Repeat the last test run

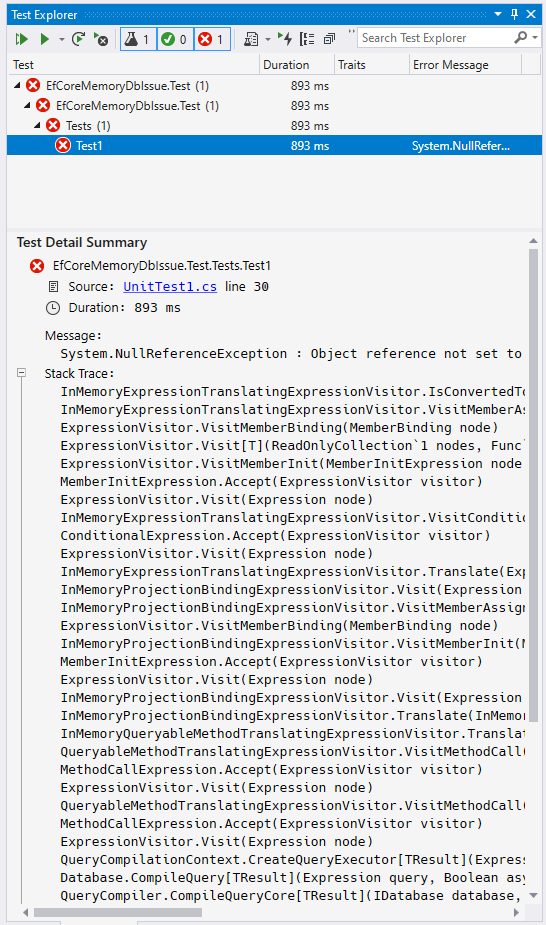[x=78, y=39]
